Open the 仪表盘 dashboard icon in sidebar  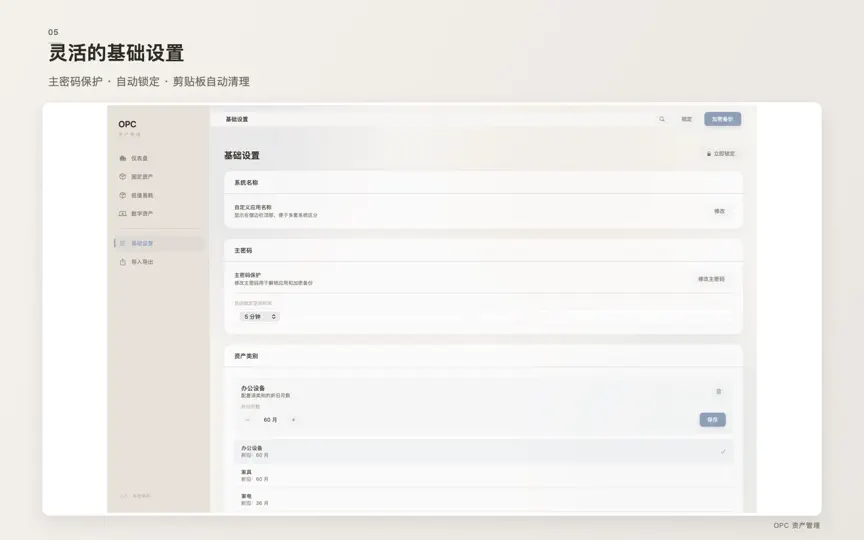[123, 158]
